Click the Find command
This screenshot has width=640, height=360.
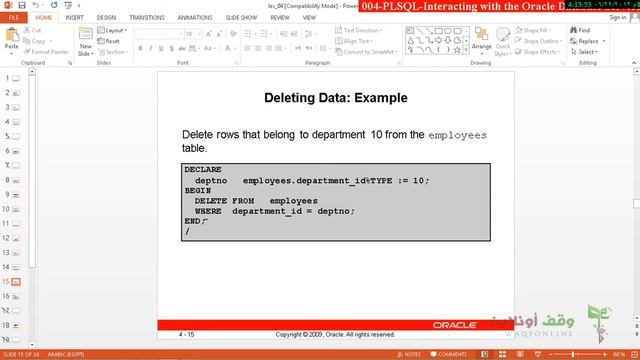(x=580, y=30)
